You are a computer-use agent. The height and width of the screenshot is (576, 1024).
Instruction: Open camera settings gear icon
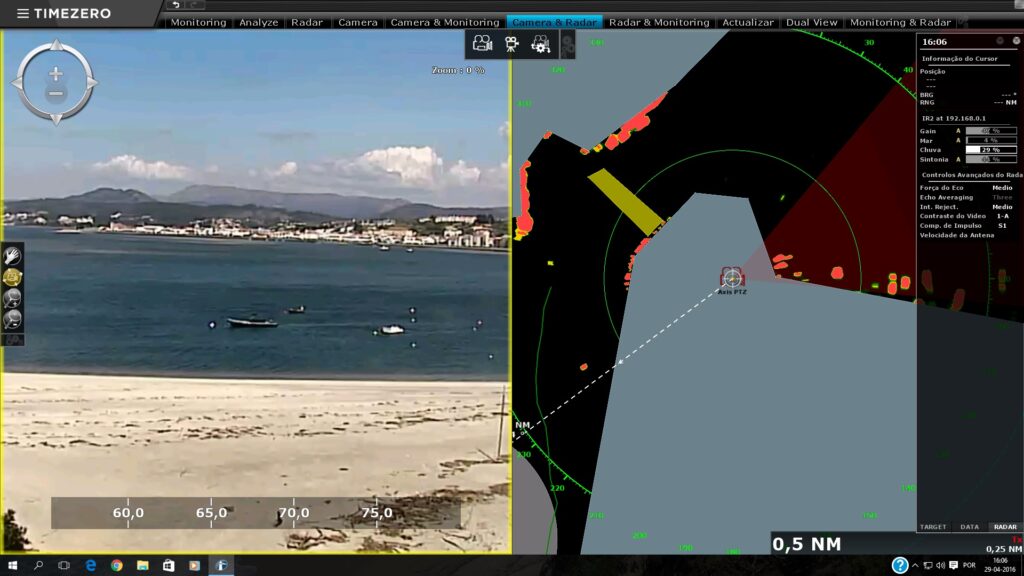[x=541, y=44]
